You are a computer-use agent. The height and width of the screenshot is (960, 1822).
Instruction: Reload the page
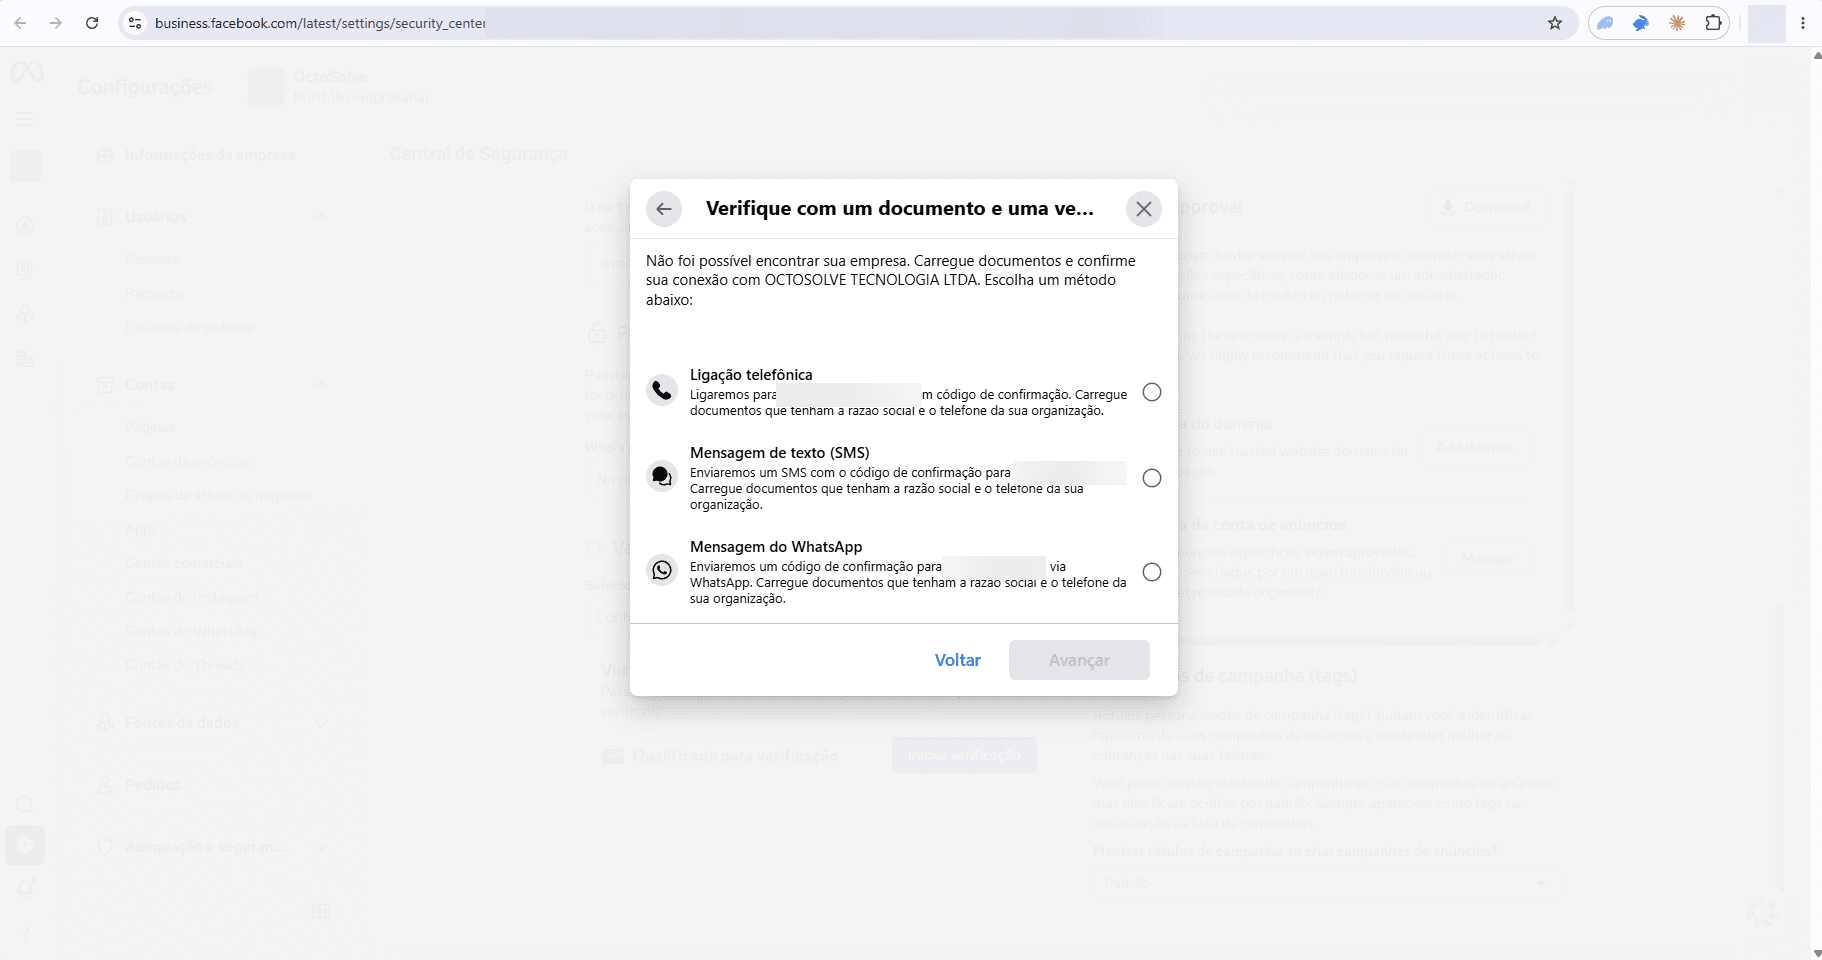92,23
